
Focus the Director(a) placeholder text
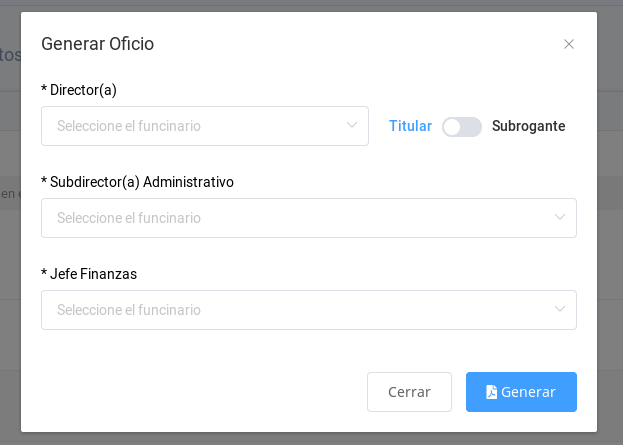click(129, 126)
